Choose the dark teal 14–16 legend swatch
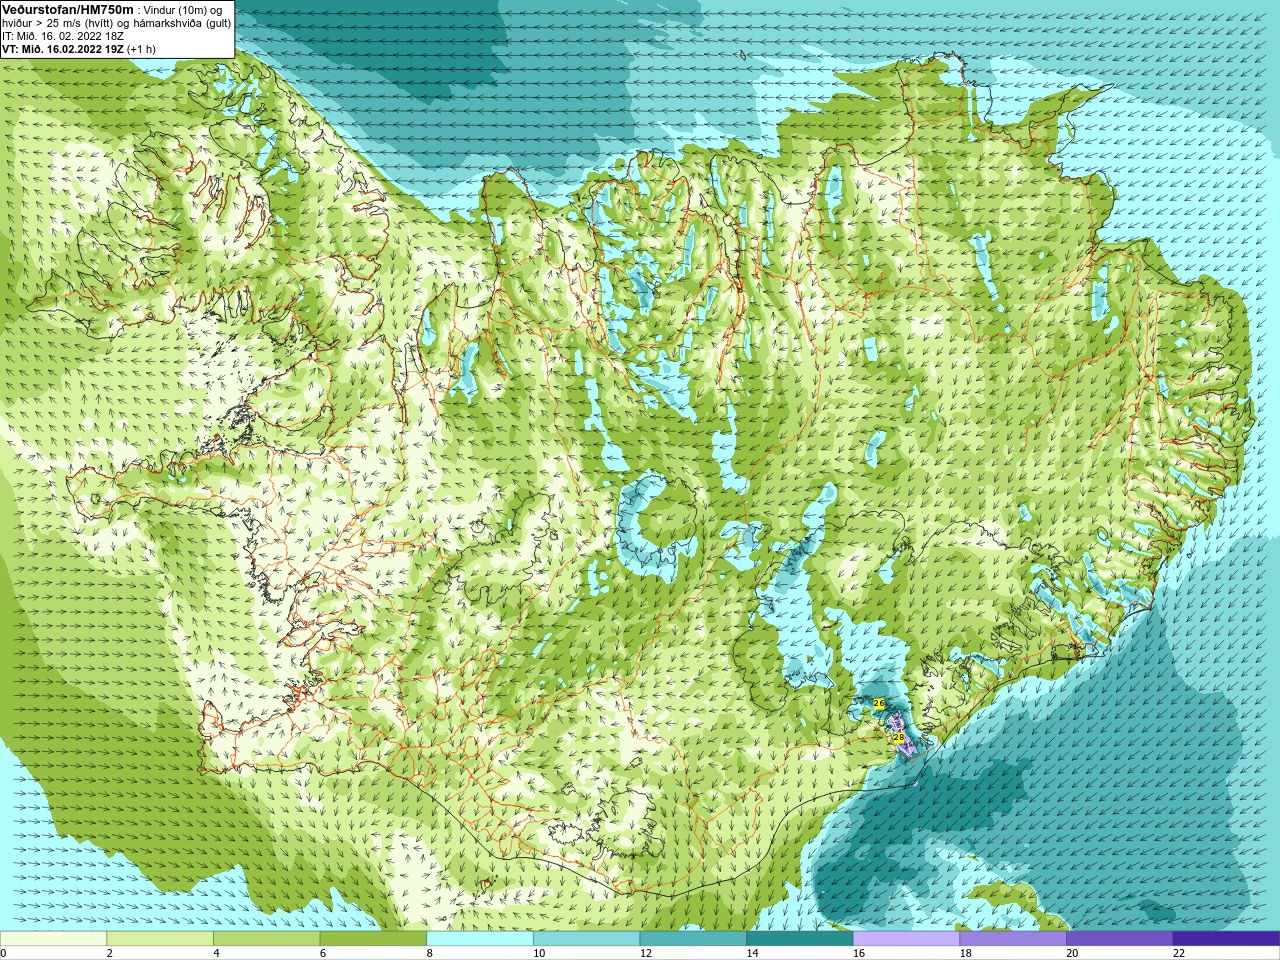The width and height of the screenshot is (1280, 960). [x=800, y=939]
